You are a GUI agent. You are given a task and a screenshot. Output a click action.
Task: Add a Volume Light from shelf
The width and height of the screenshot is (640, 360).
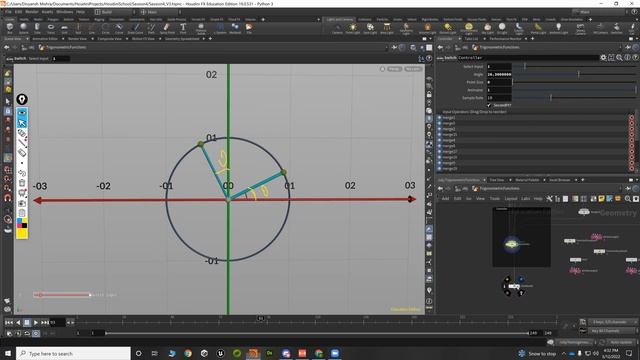pyautogui.click(x=427, y=28)
